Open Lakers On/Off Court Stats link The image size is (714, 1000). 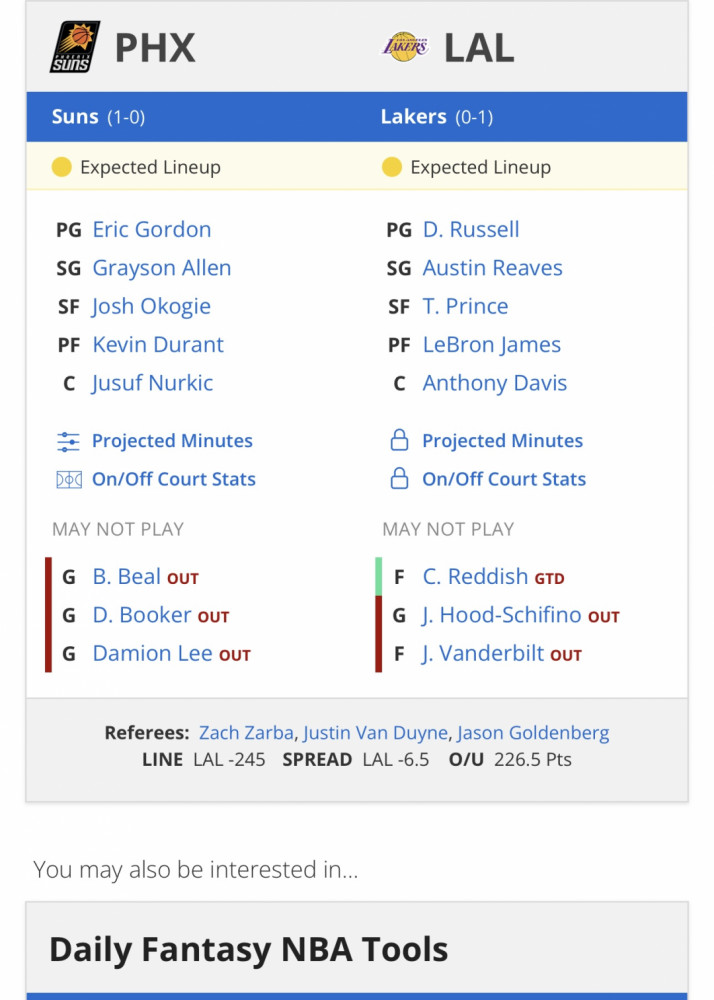point(504,479)
